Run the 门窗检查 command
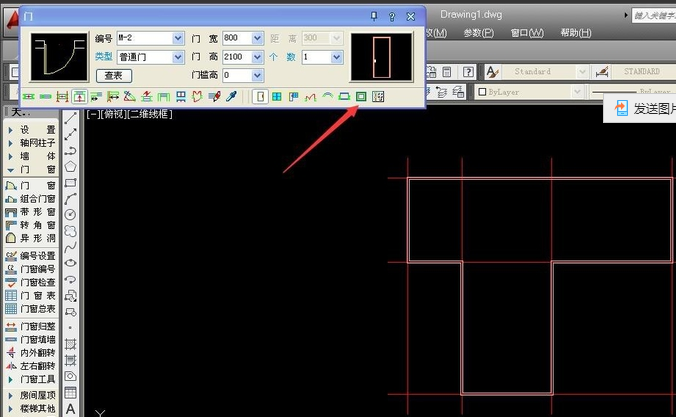Viewport: 676px width, 417px height. pyautogui.click(x=31, y=282)
